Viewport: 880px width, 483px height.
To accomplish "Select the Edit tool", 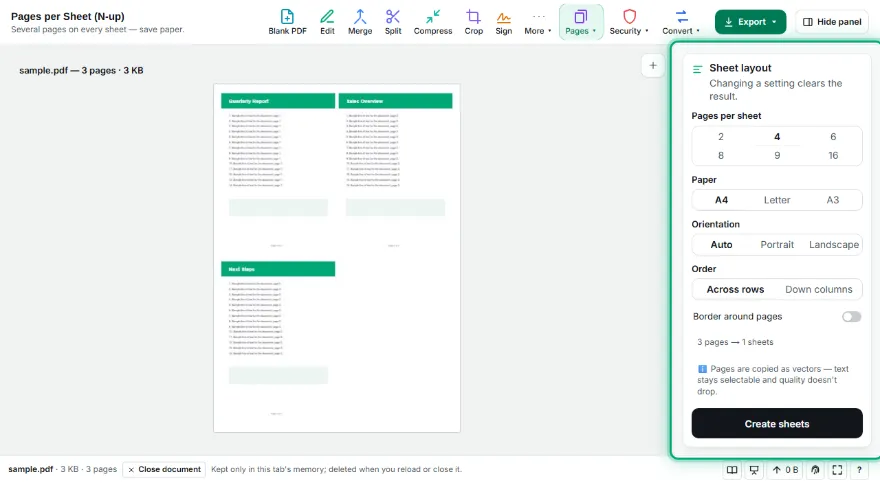I will (x=327, y=22).
